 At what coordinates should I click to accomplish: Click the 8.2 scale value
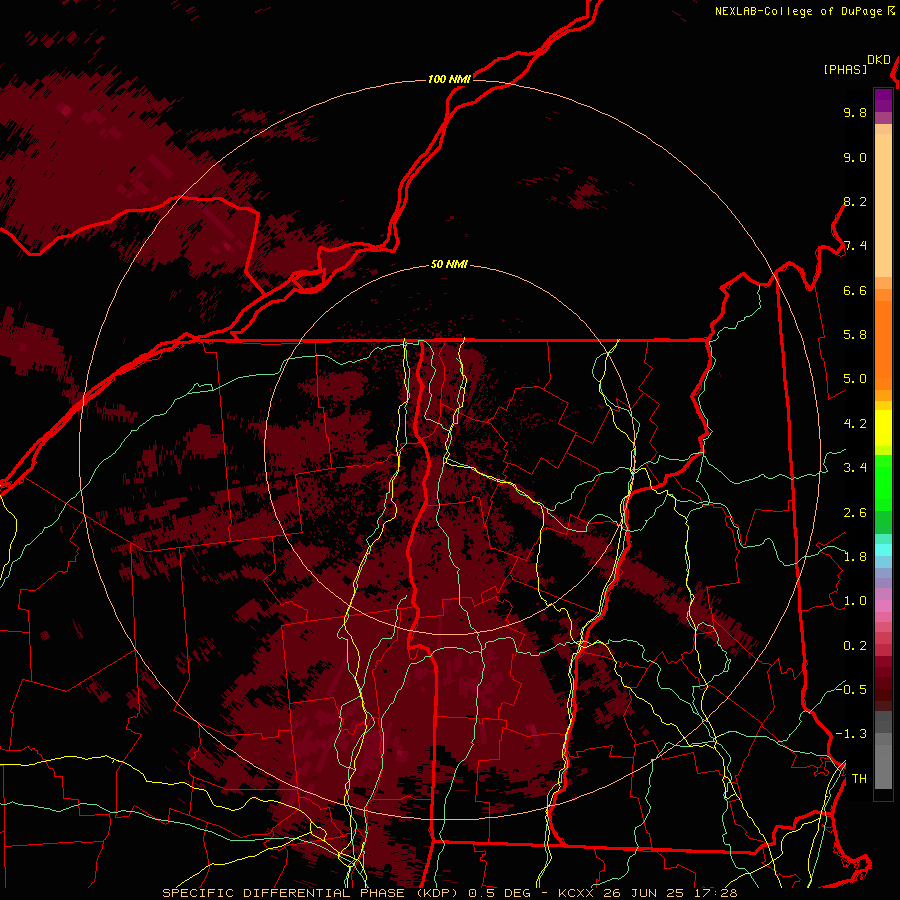855,201
